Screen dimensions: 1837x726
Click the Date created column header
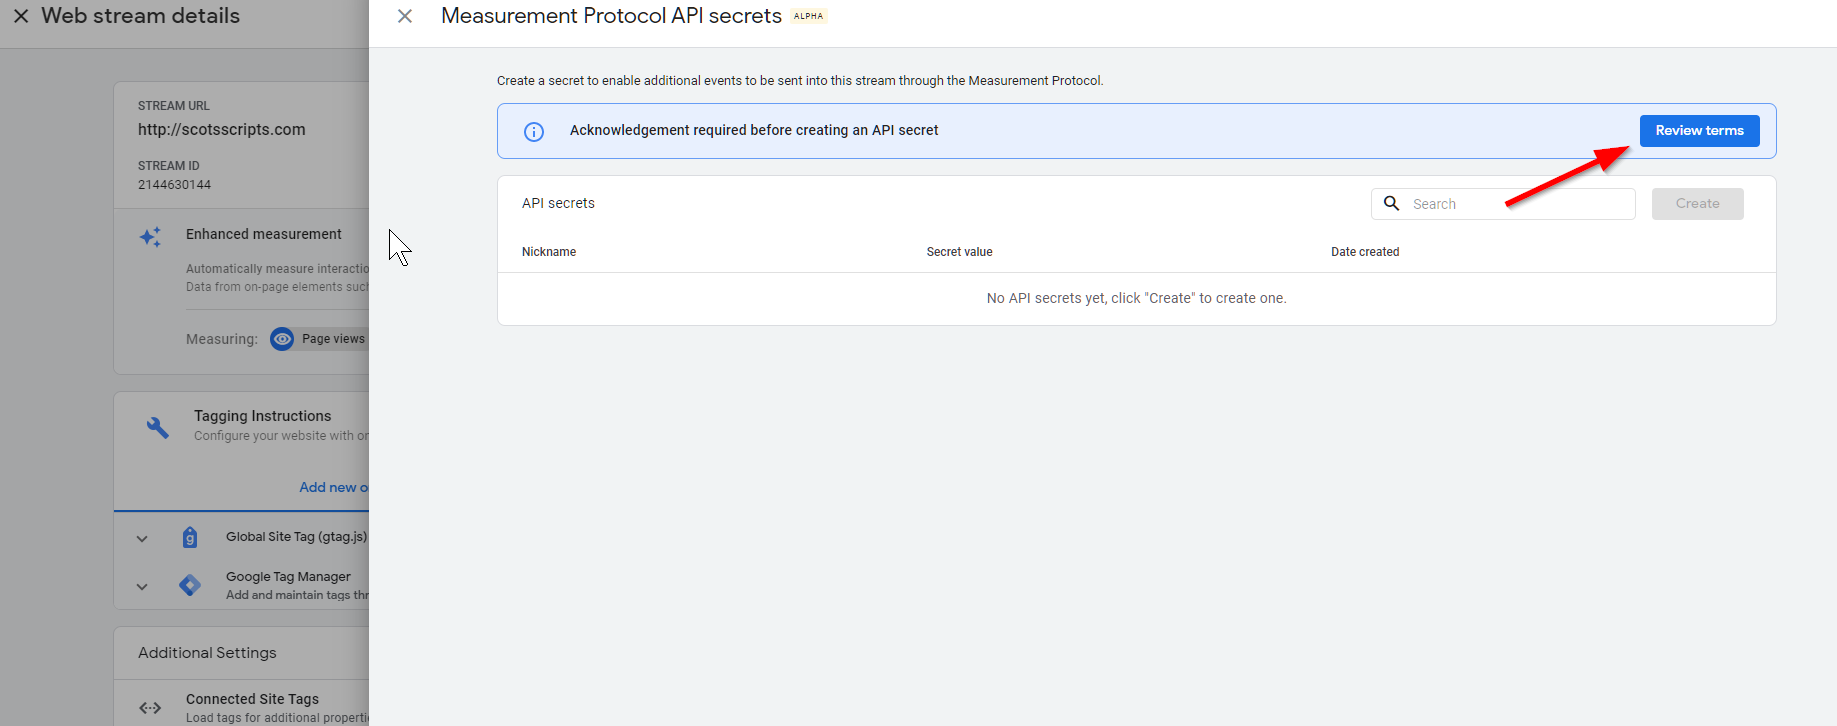tap(1364, 252)
